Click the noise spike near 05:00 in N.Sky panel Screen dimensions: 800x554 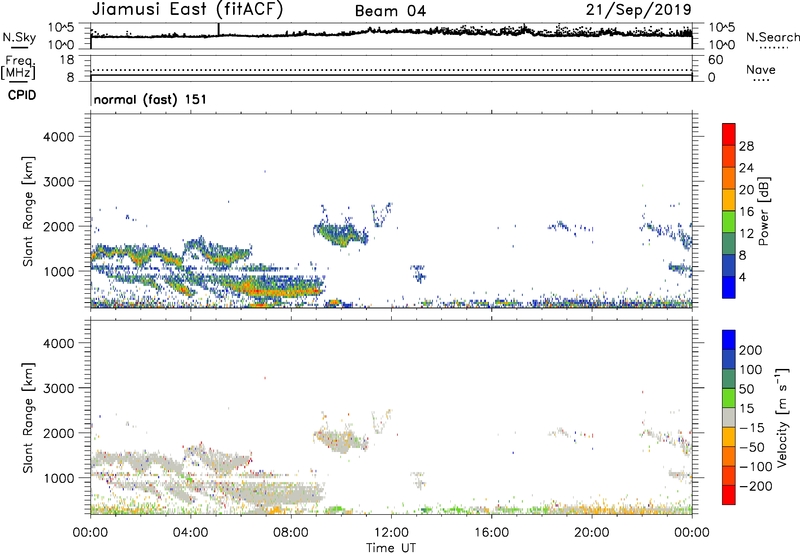(218, 30)
